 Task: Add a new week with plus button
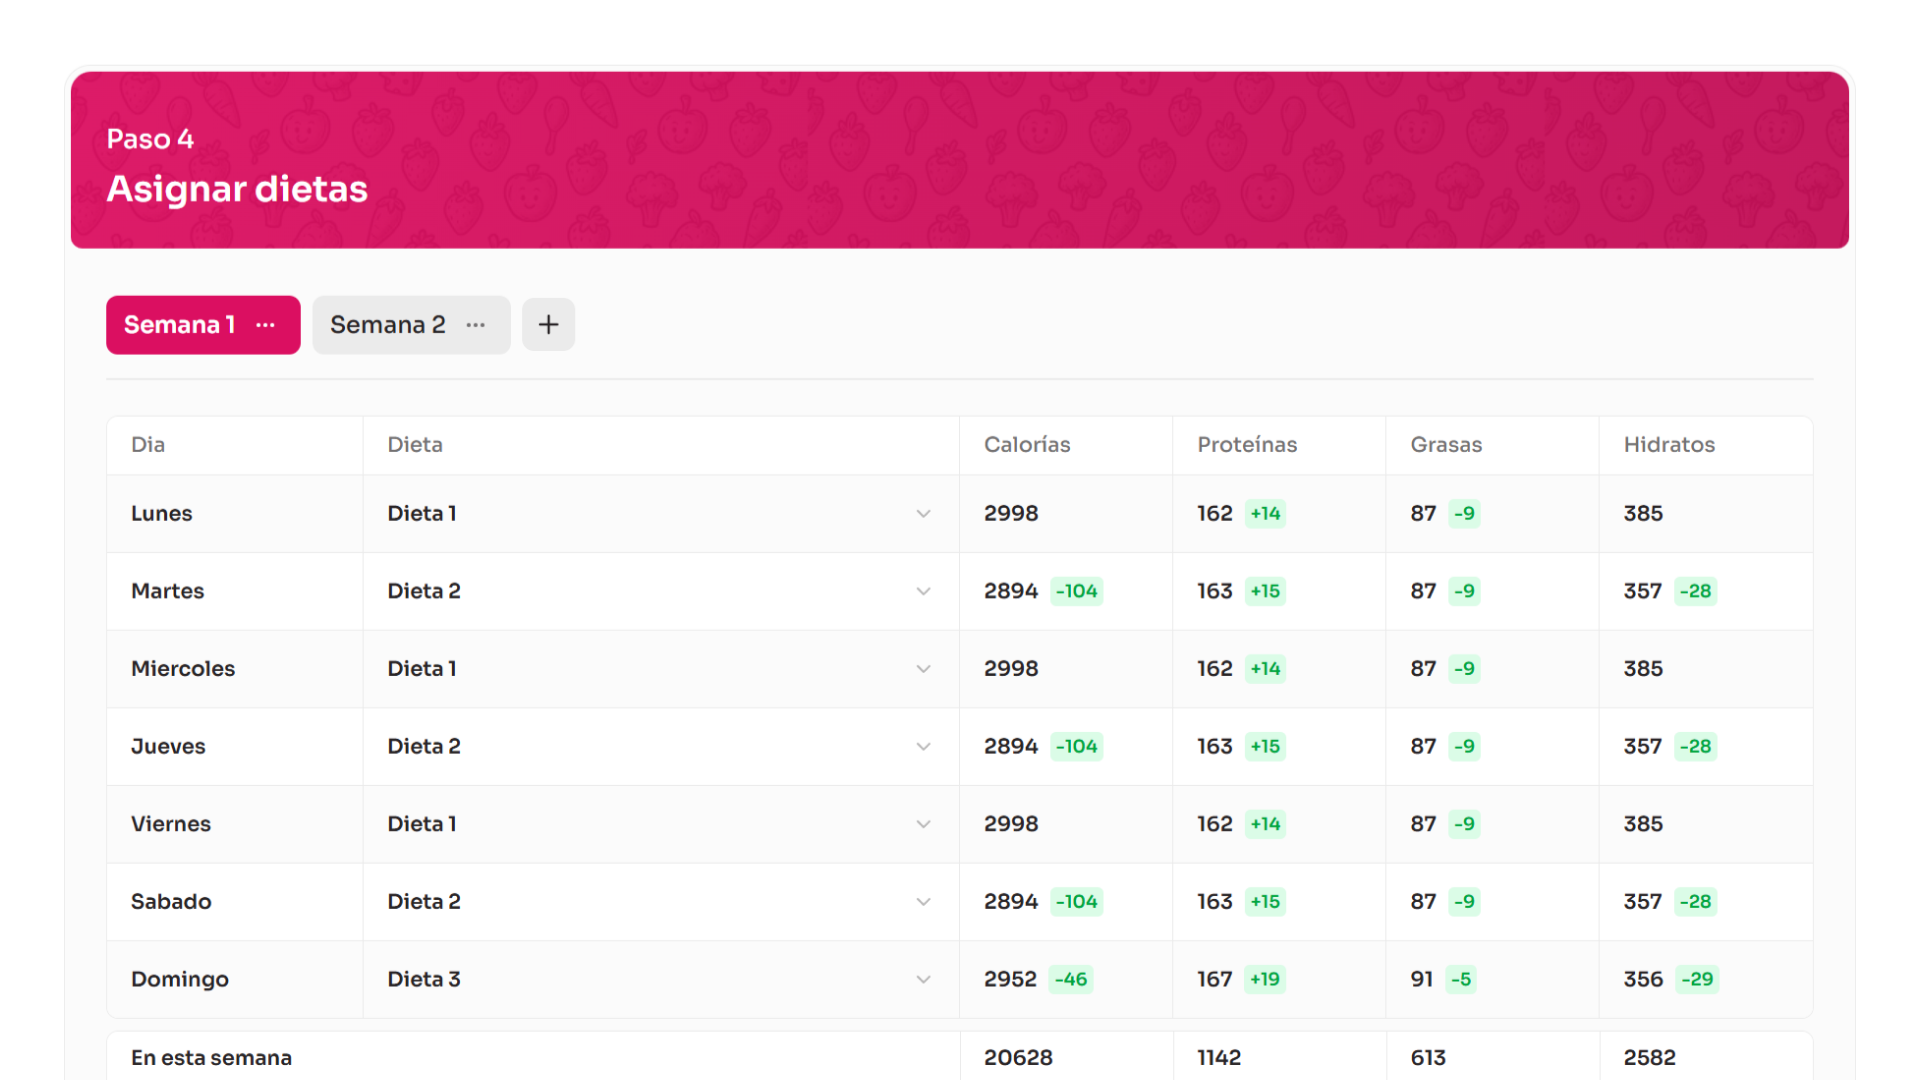[548, 325]
